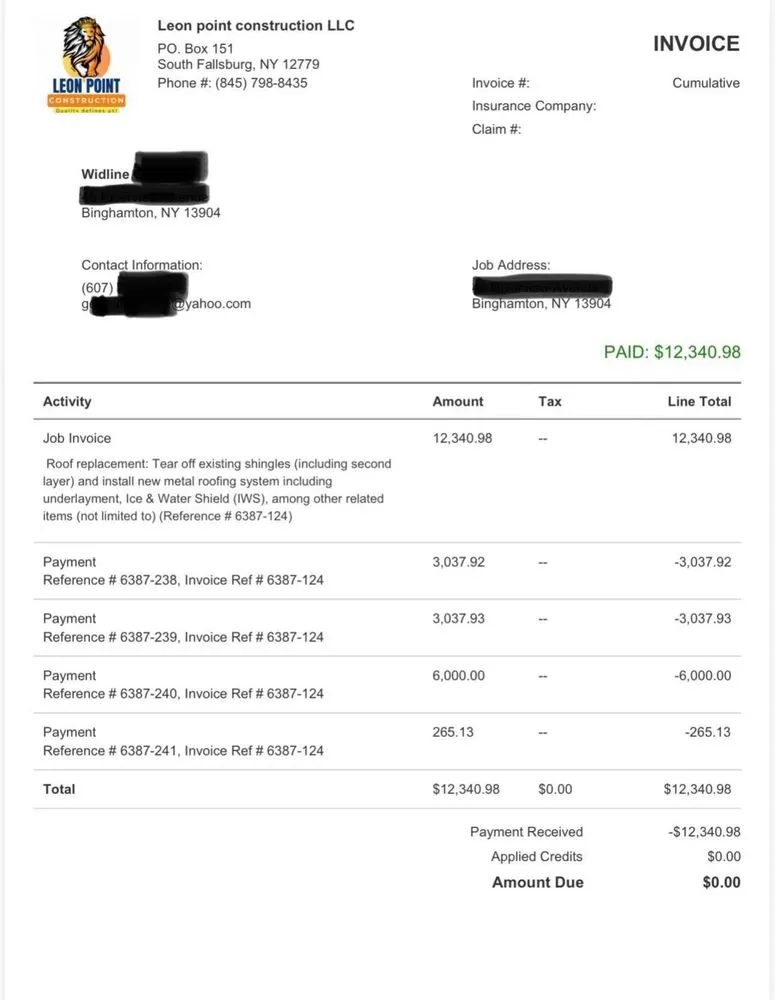Click the 6,000.00 payment amount
Screen dimensions: 775x1000
pyautogui.click(x=458, y=676)
